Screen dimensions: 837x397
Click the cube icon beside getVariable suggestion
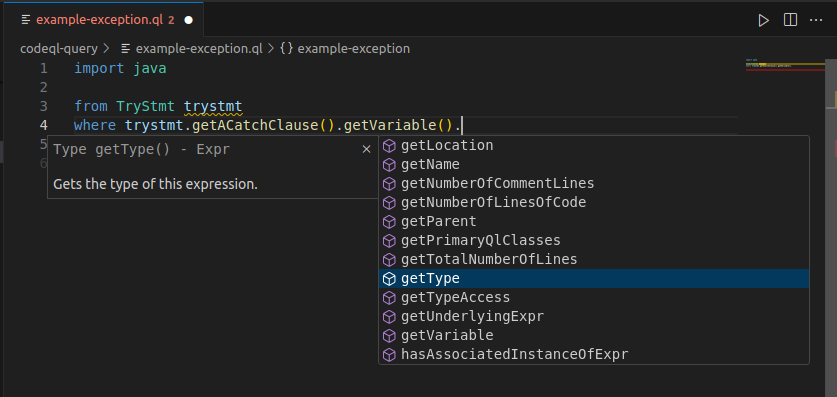pyautogui.click(x=390, y=335)
